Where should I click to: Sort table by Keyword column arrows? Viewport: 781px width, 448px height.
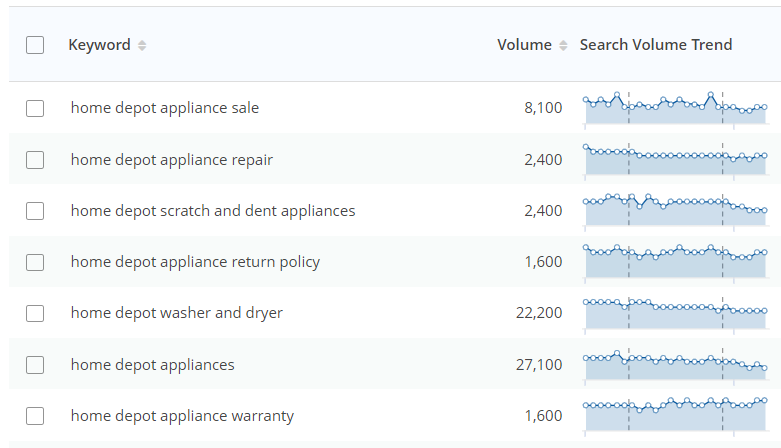tap(142, 45)
